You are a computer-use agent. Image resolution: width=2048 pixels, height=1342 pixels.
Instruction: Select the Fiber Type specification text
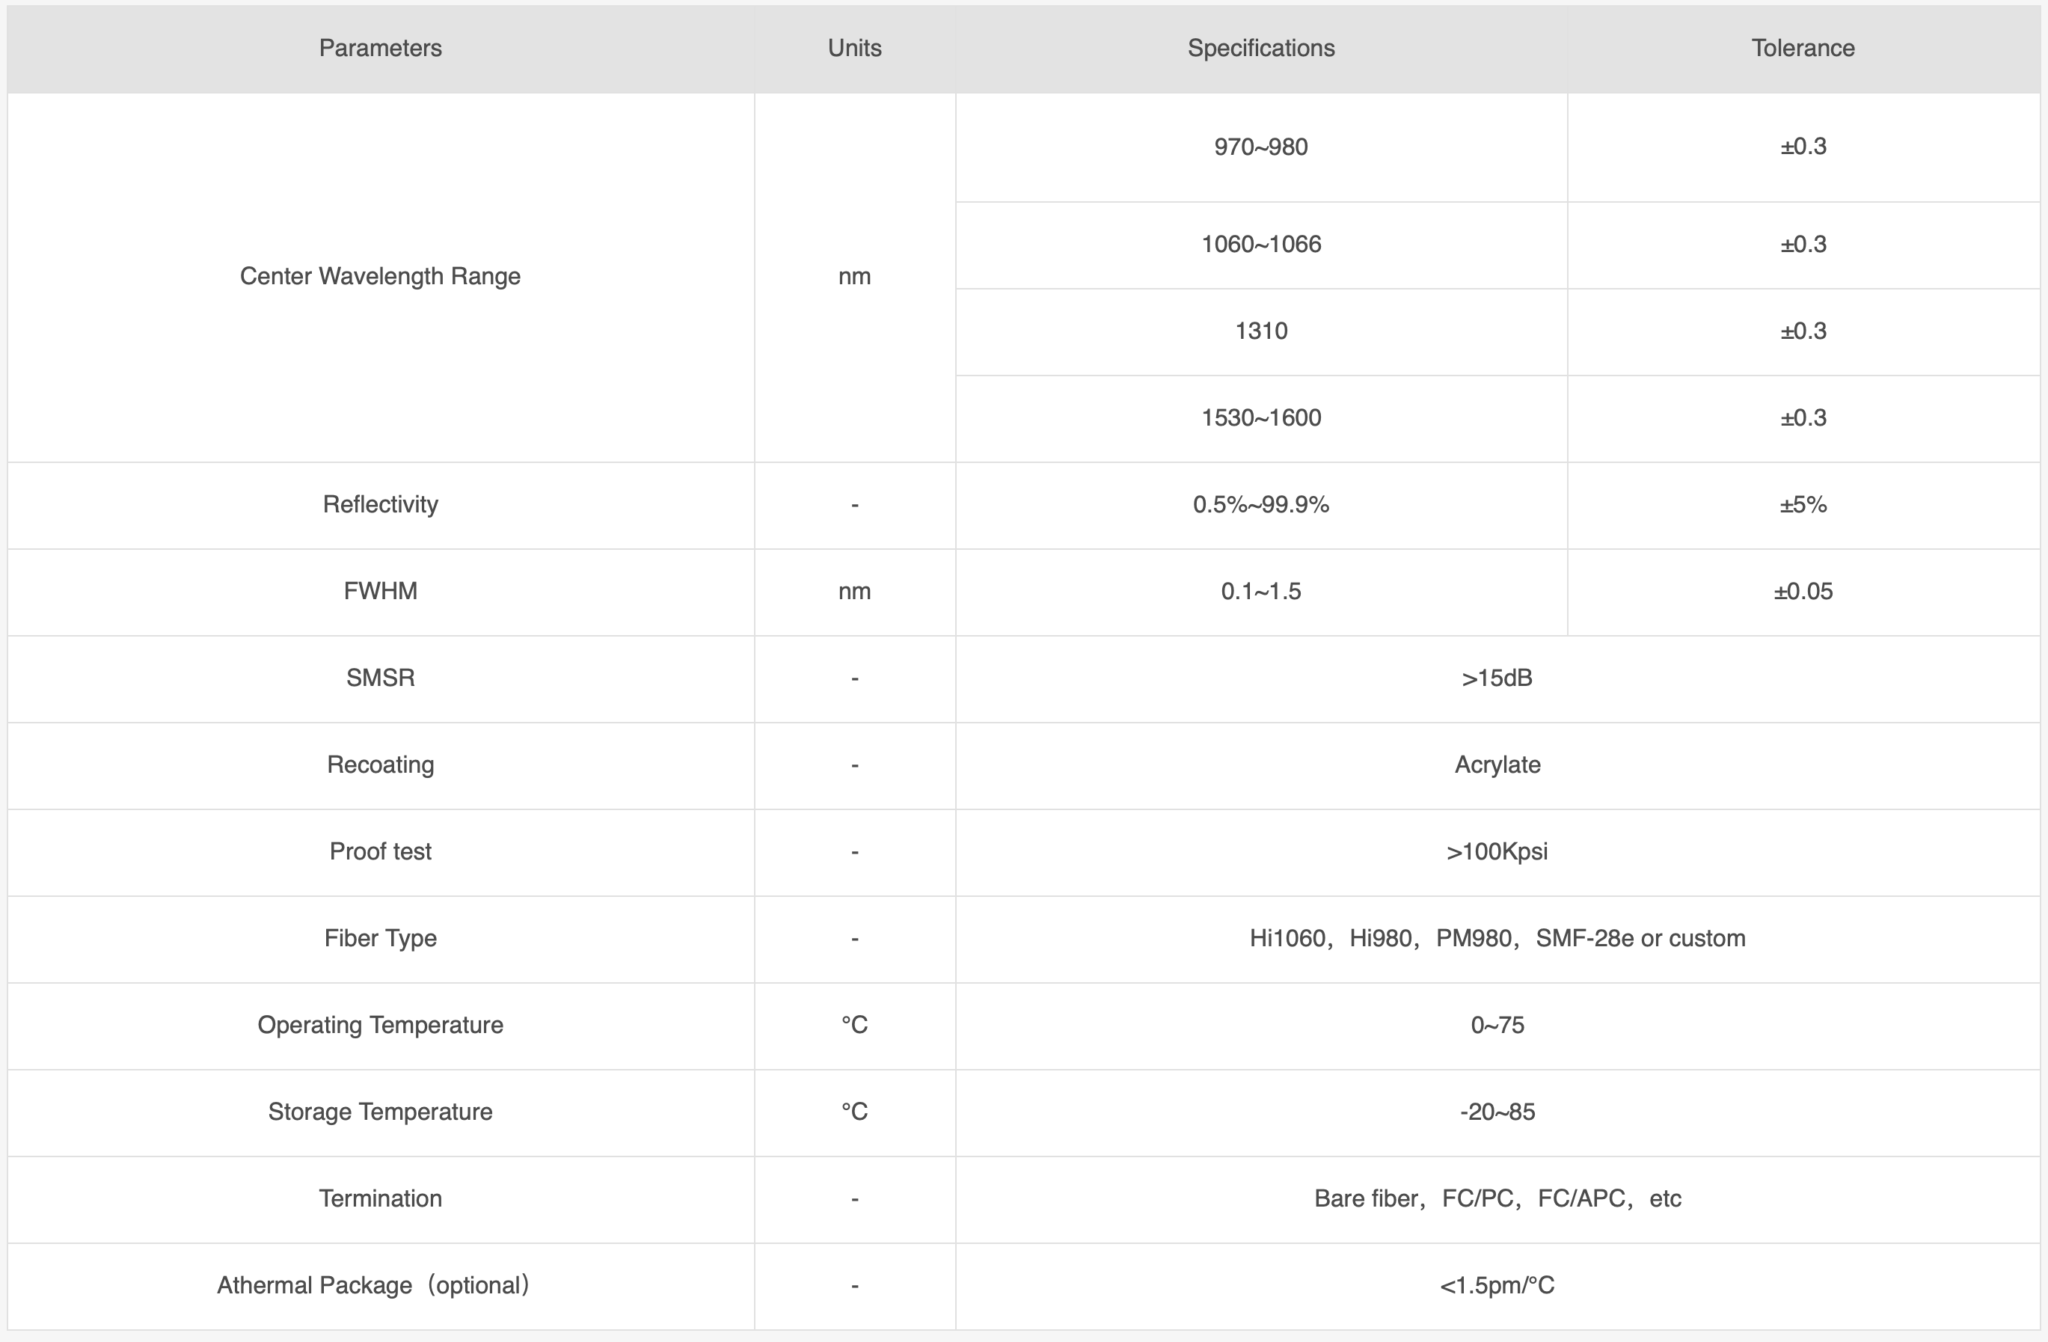pyautogui.click(x=1496, y=938)
